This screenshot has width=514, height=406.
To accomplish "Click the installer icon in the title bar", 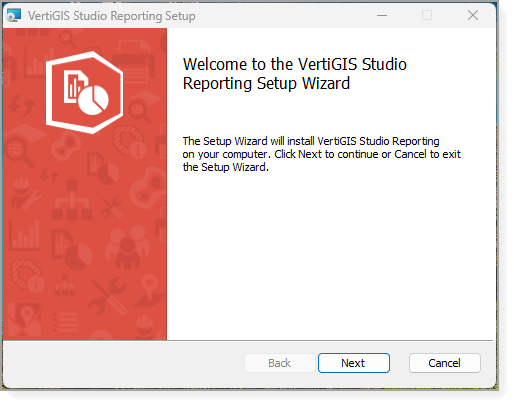I will point(14,15).
